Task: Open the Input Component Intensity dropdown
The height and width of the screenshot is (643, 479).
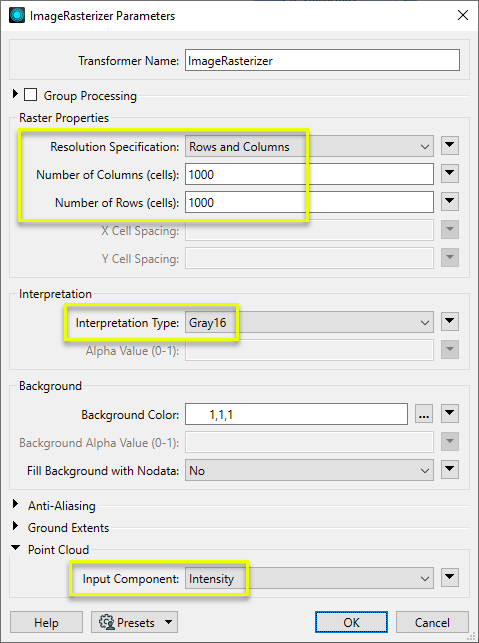Action: (309, 578)
